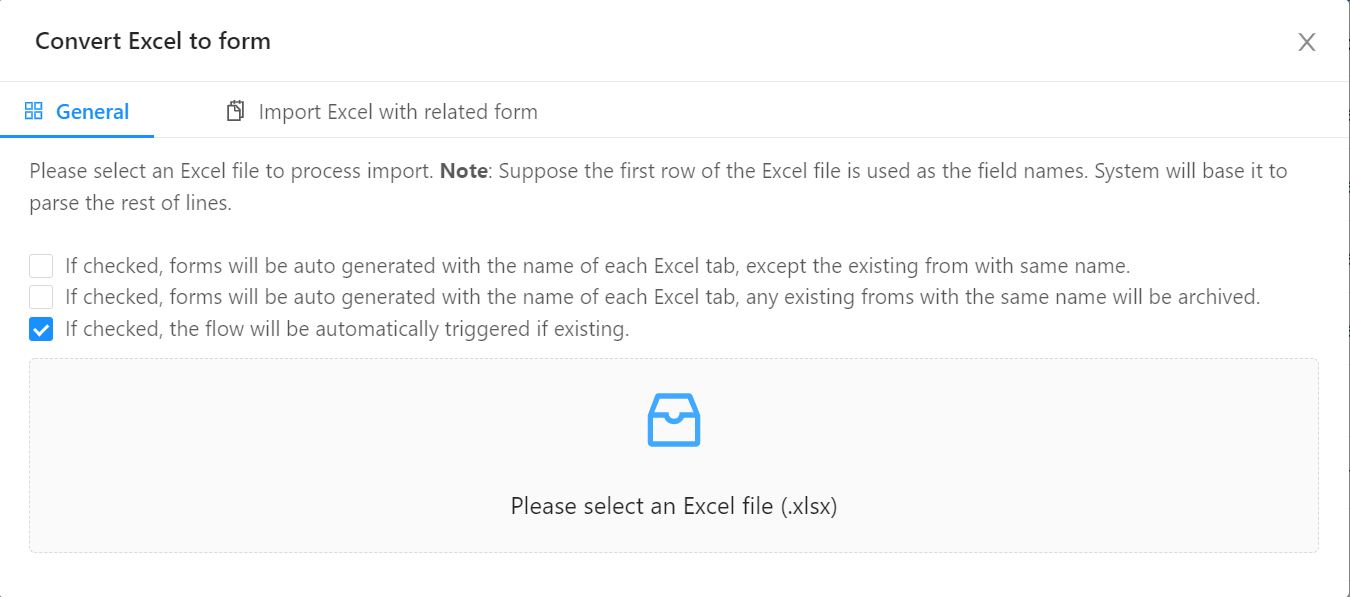
Task: Close the Convert Excel to form dialog
Action: coord(1306,42)
